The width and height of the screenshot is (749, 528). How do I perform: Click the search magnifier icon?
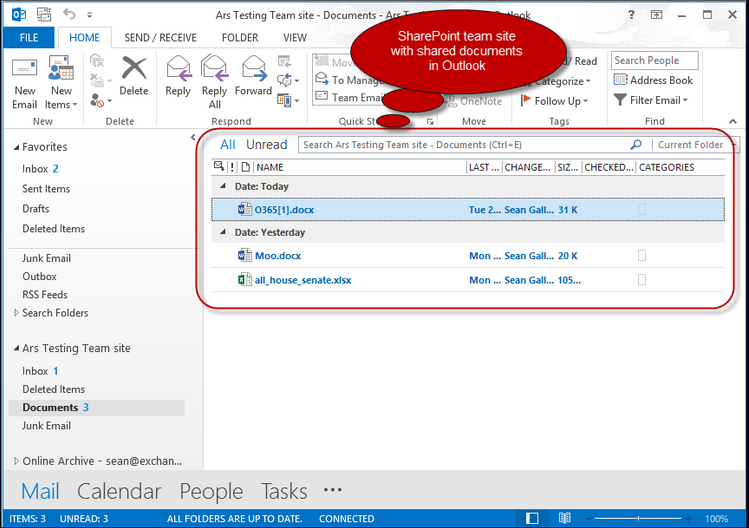pyautogui.click(x=636, y=144)
